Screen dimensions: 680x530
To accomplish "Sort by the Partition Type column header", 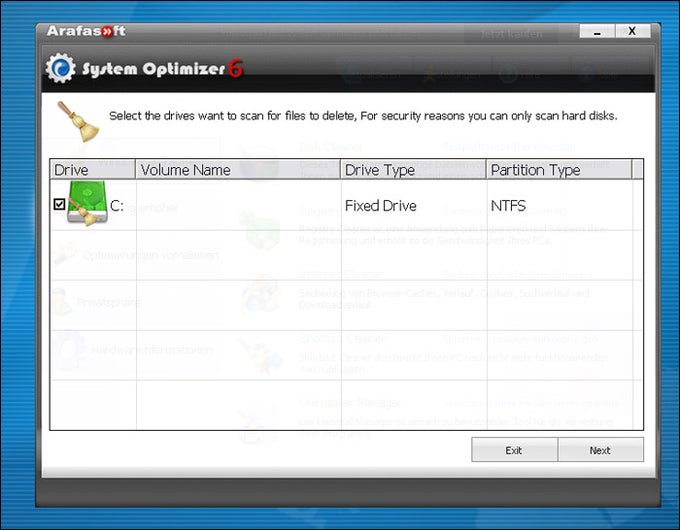I will (559, 170).
